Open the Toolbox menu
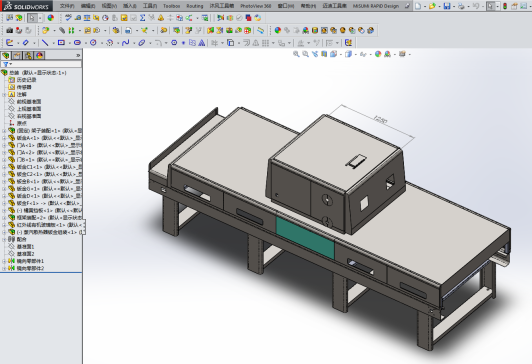This screenshot has width=532, height=364. pyautogui.click(x=171, y=6)
